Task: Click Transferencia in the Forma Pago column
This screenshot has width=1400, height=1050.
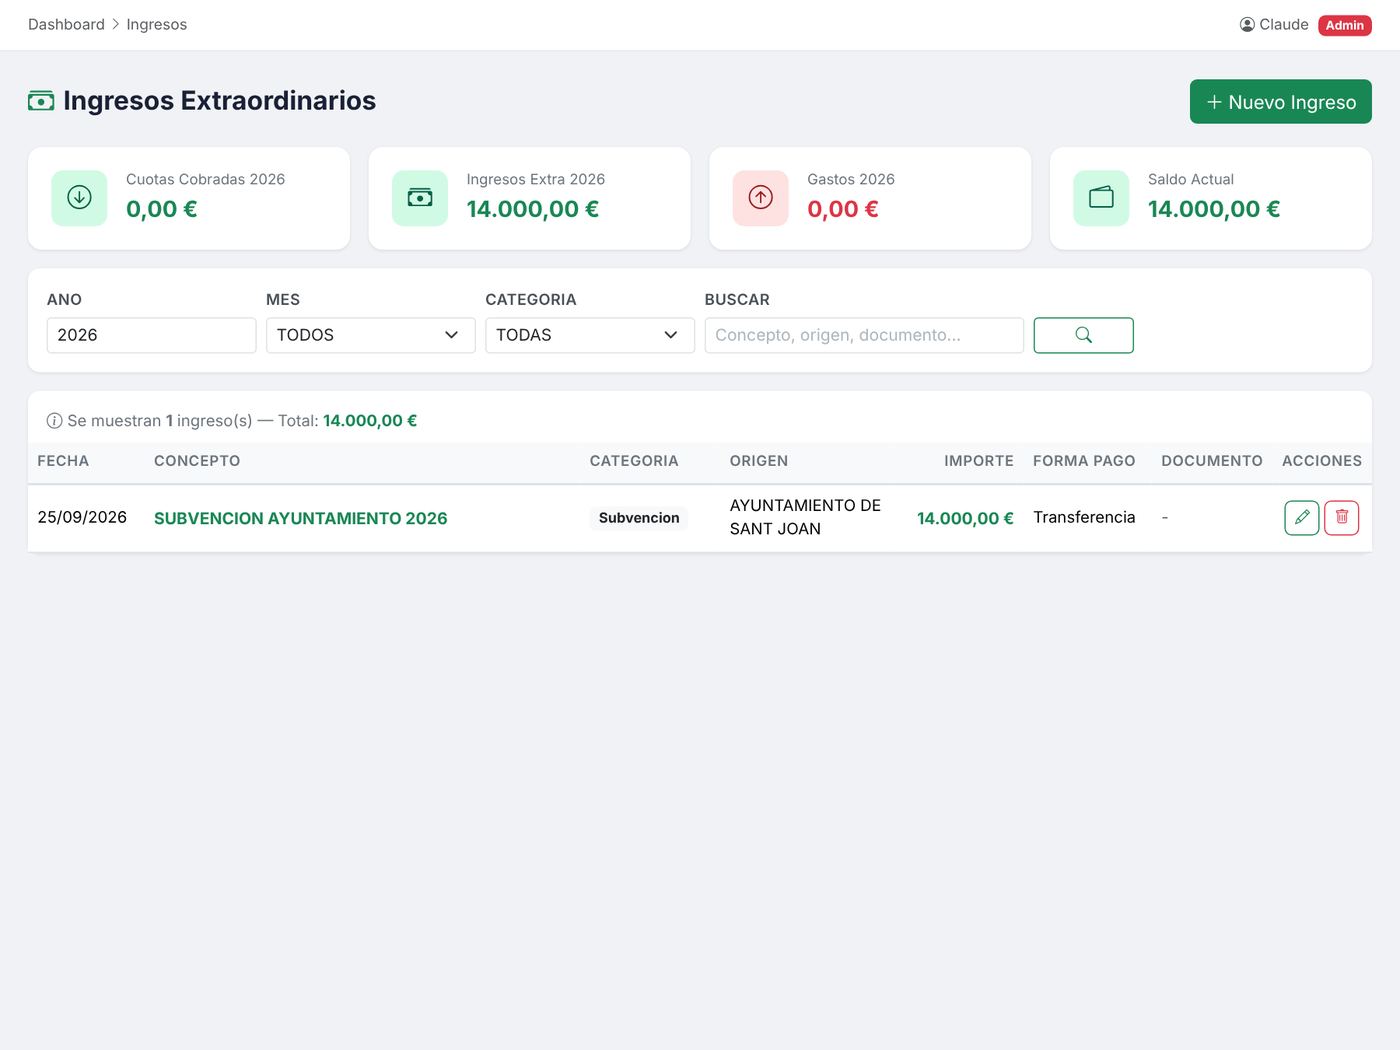Action: click(x=1084, y=517)
